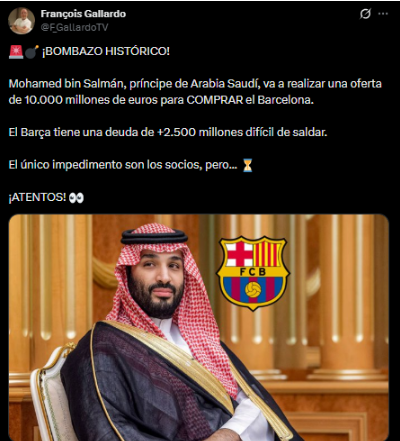Click the Grok explain-post icon
The image size is (400, 441).
point(365,14)
